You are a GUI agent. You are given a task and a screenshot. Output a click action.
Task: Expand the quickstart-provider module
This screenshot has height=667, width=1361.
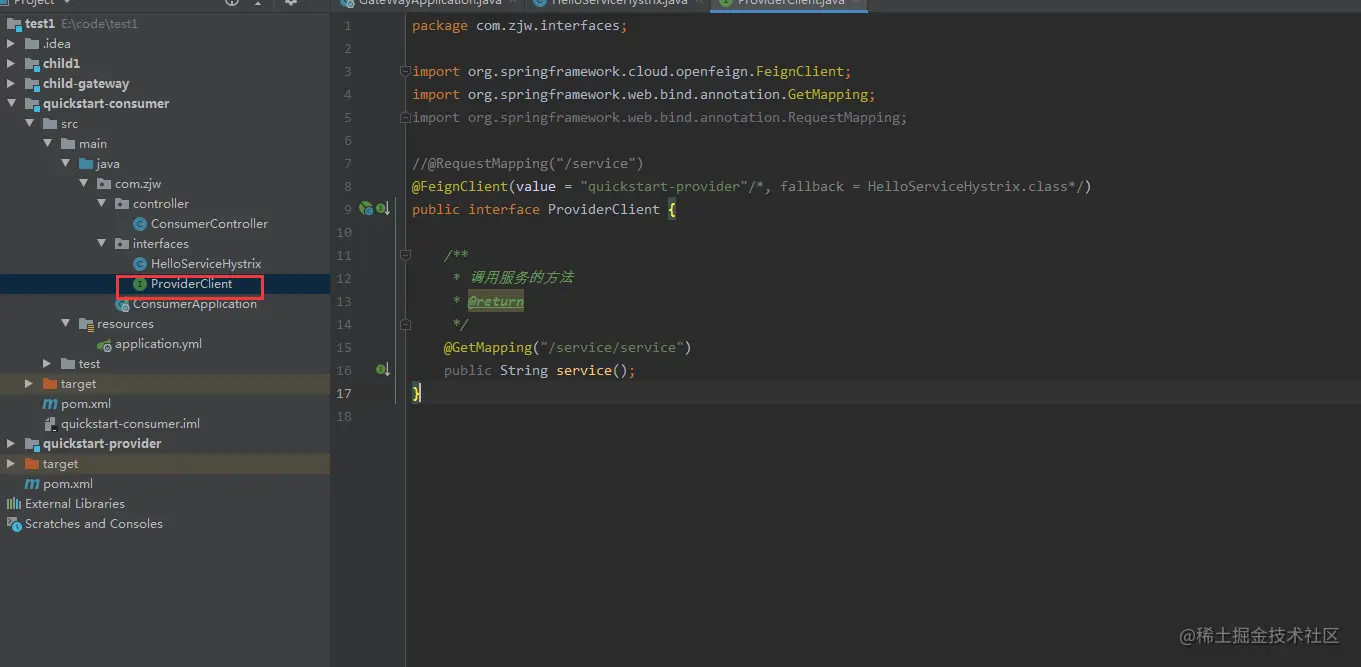pyautogui.click(x=12, y=444)
